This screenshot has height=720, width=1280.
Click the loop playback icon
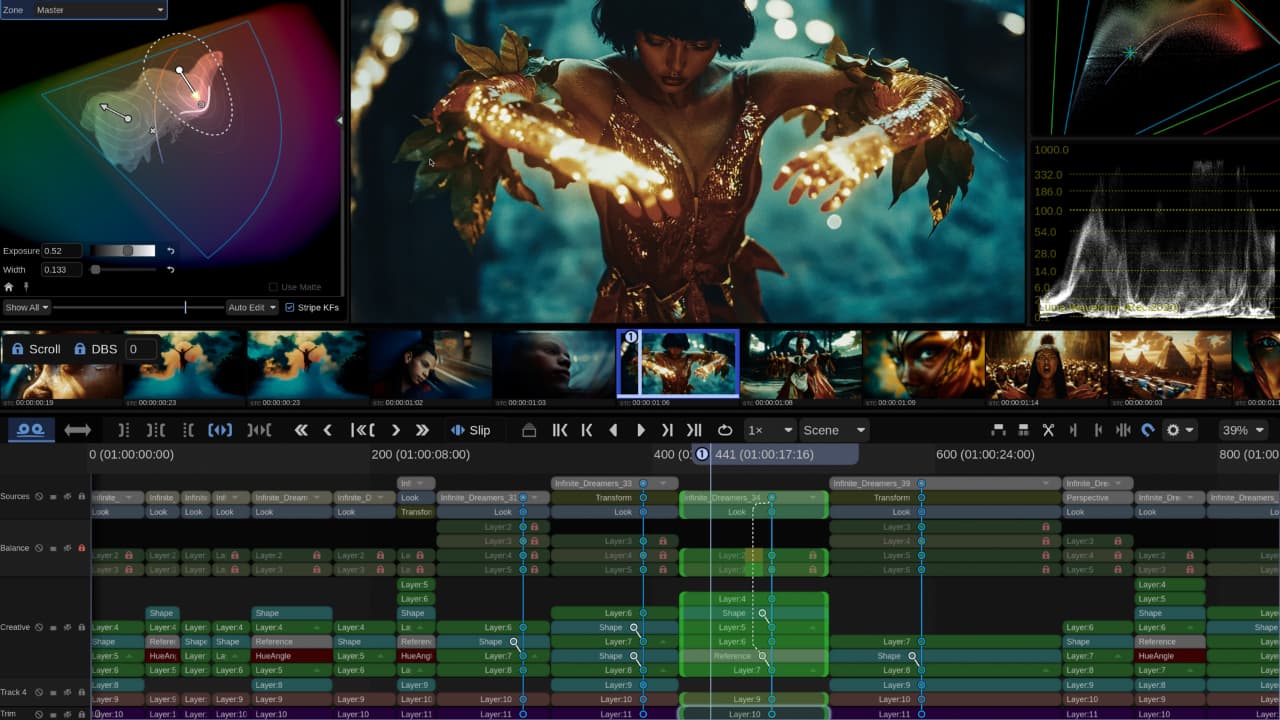tap(725, 430)
